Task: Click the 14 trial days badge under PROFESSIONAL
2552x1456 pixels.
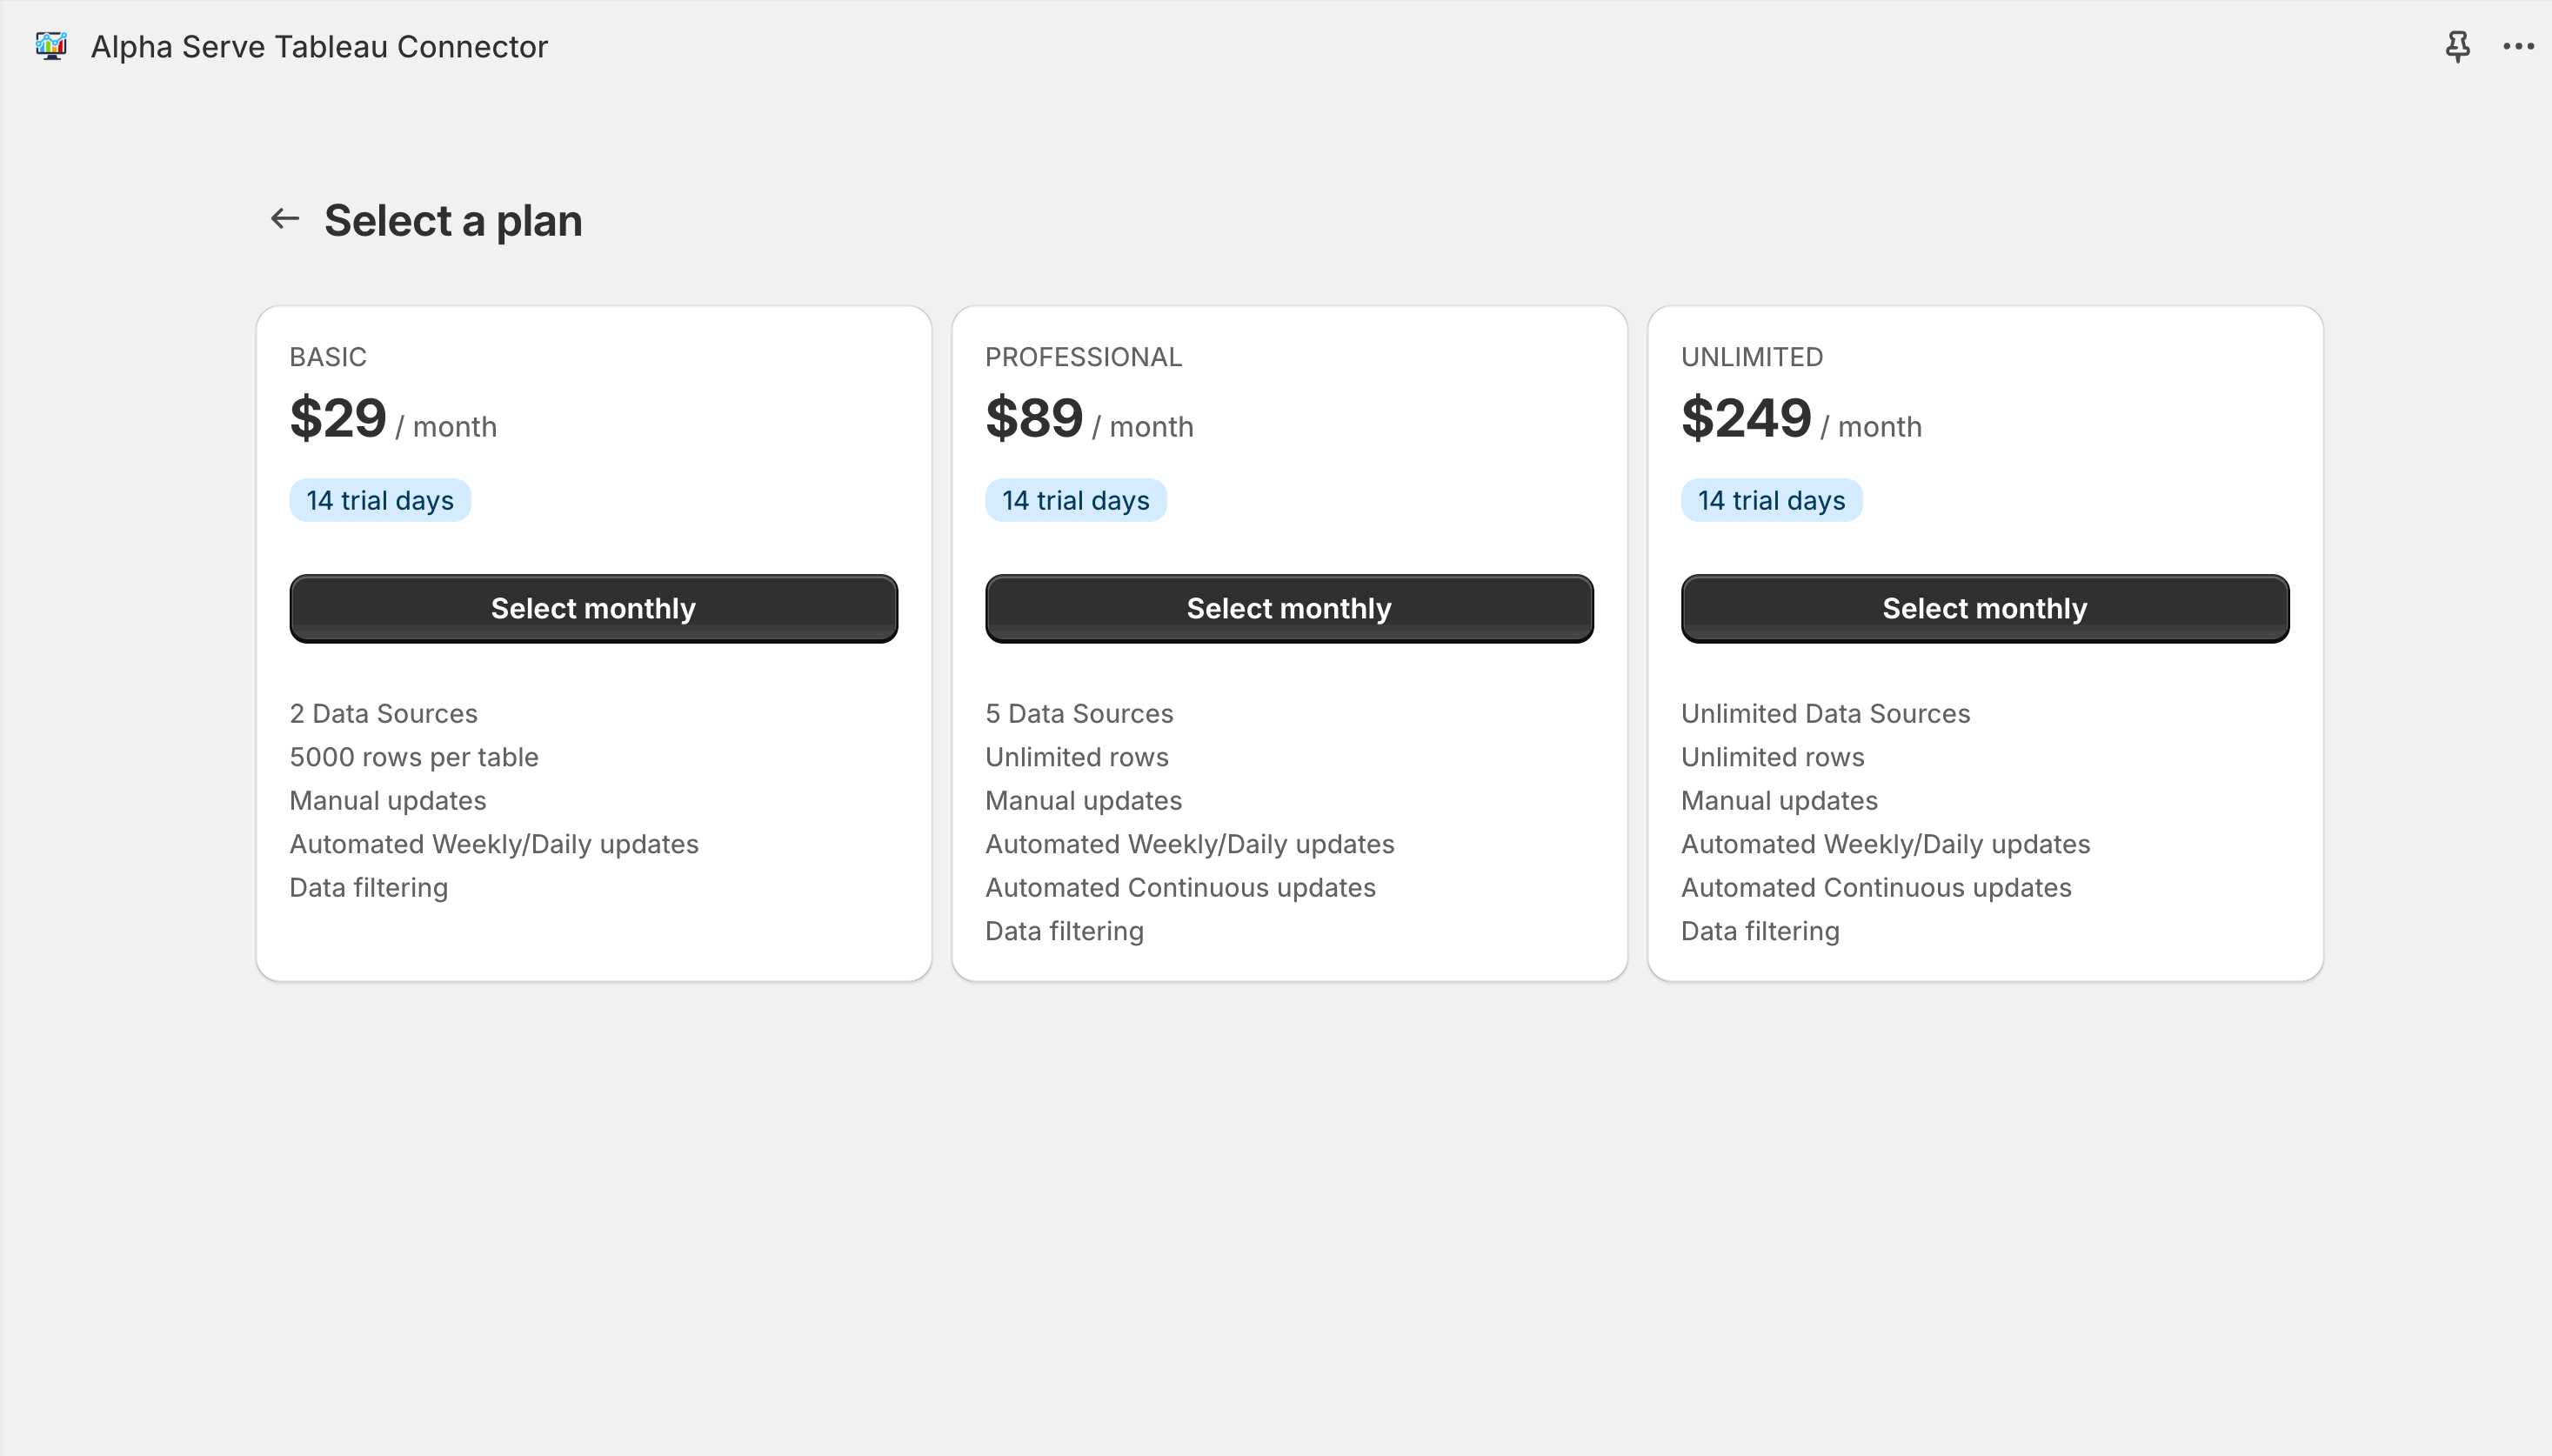Action: tap(1075, 500)
